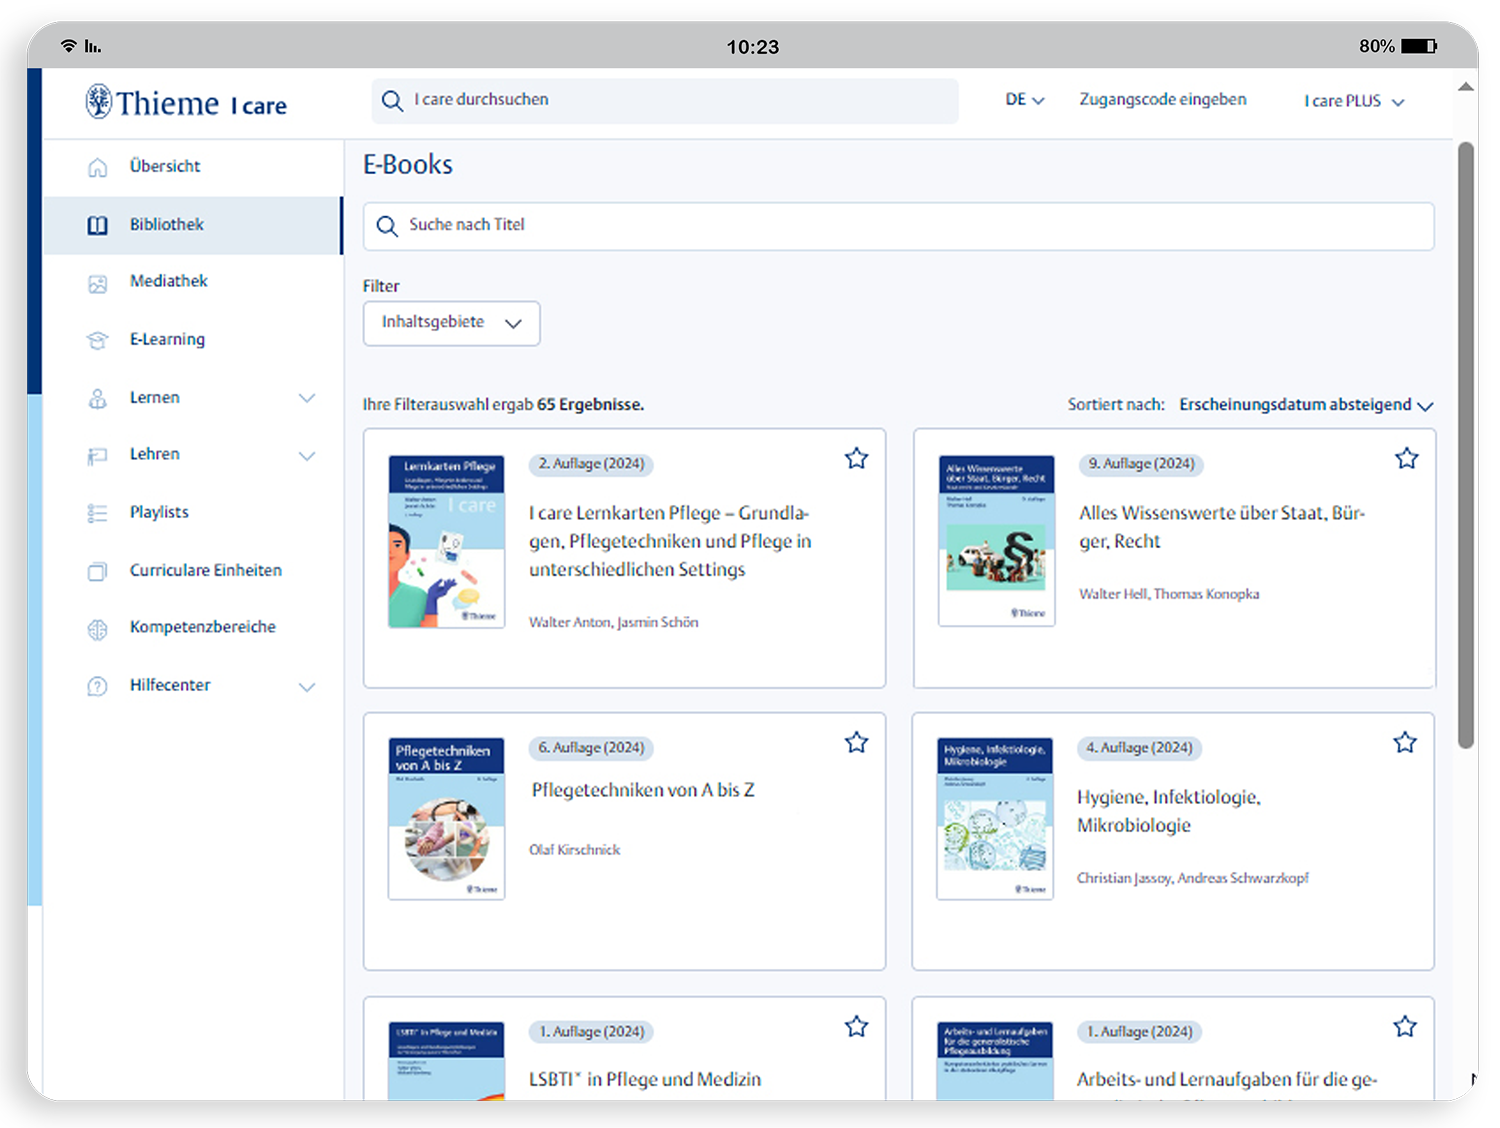Screen dimensions: 1500x1128
Task: Click the Playlists list icon
Action: click(97, 513)
